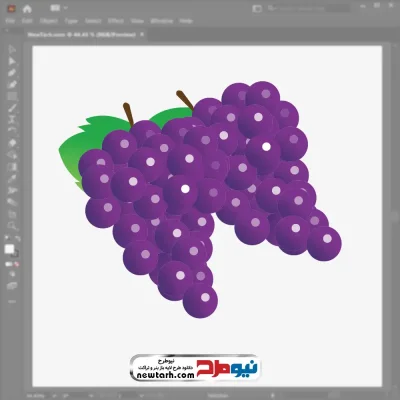
Task: Click the Illustrator app logo
Action: tap(11, 9)
